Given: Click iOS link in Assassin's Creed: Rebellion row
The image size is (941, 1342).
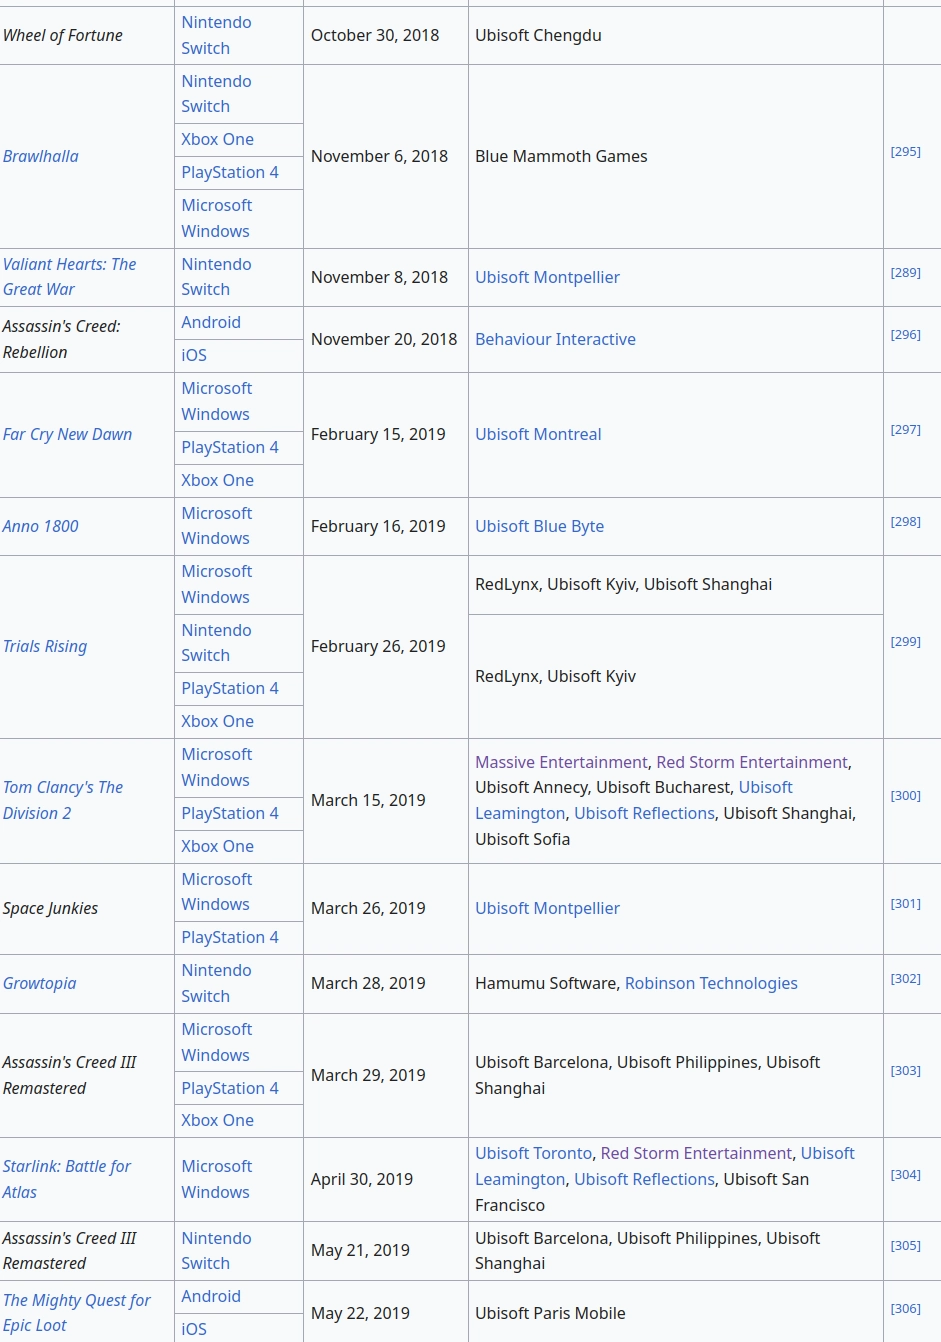Looking at the screenshot, I should 194,355.
